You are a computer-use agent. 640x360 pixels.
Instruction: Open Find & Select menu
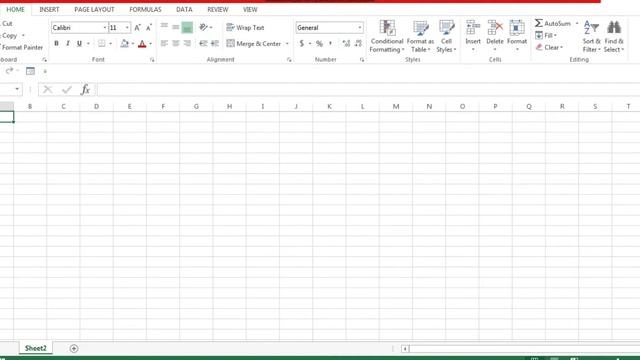(x=614, y=36)
